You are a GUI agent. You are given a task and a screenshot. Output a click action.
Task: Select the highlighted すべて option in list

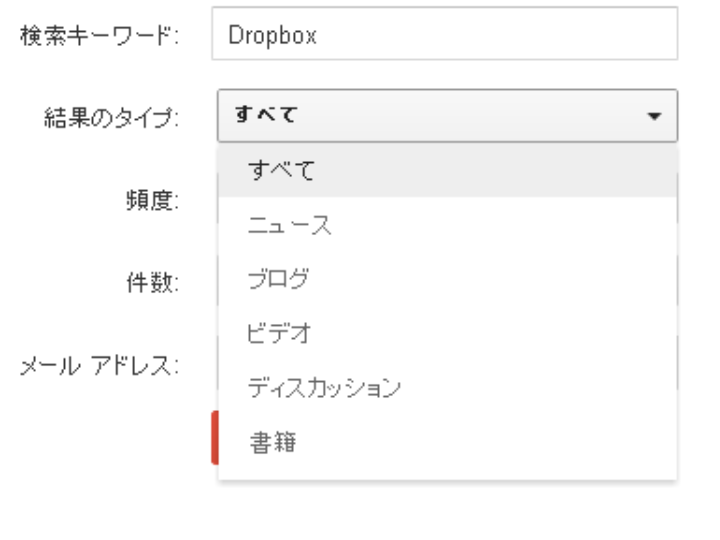[447, 170]
